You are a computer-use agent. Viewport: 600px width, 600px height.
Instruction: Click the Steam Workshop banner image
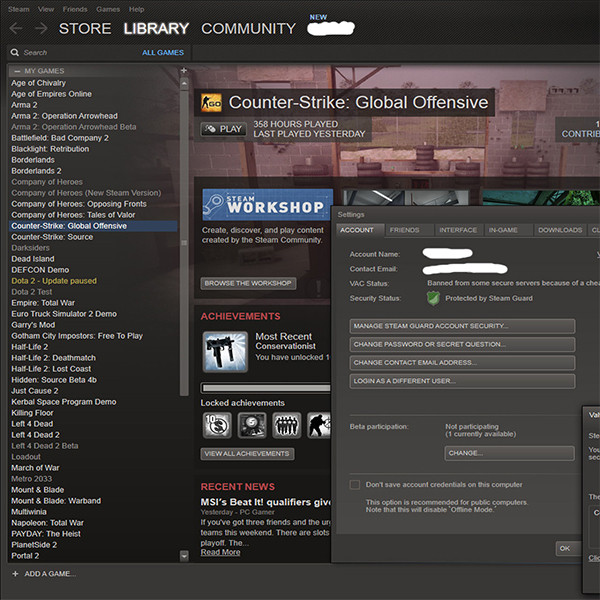[267, 204]
